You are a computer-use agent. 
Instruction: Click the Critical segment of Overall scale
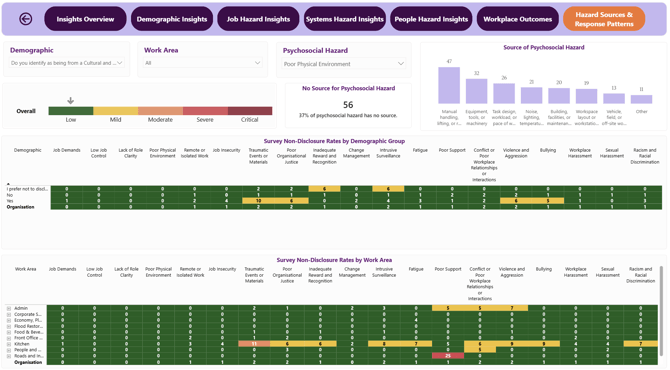(250, 111)
